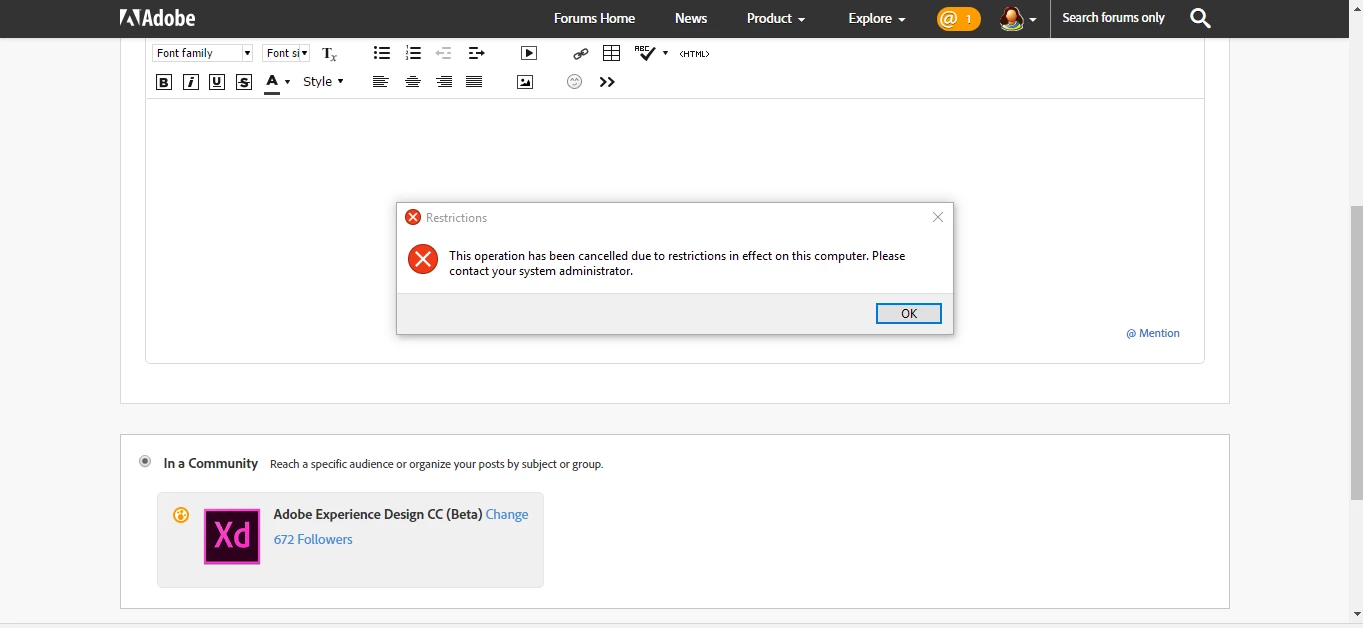Decrease indent (outdent) icon
Viewport: 1363px width, 628px height.
(444, 53)
